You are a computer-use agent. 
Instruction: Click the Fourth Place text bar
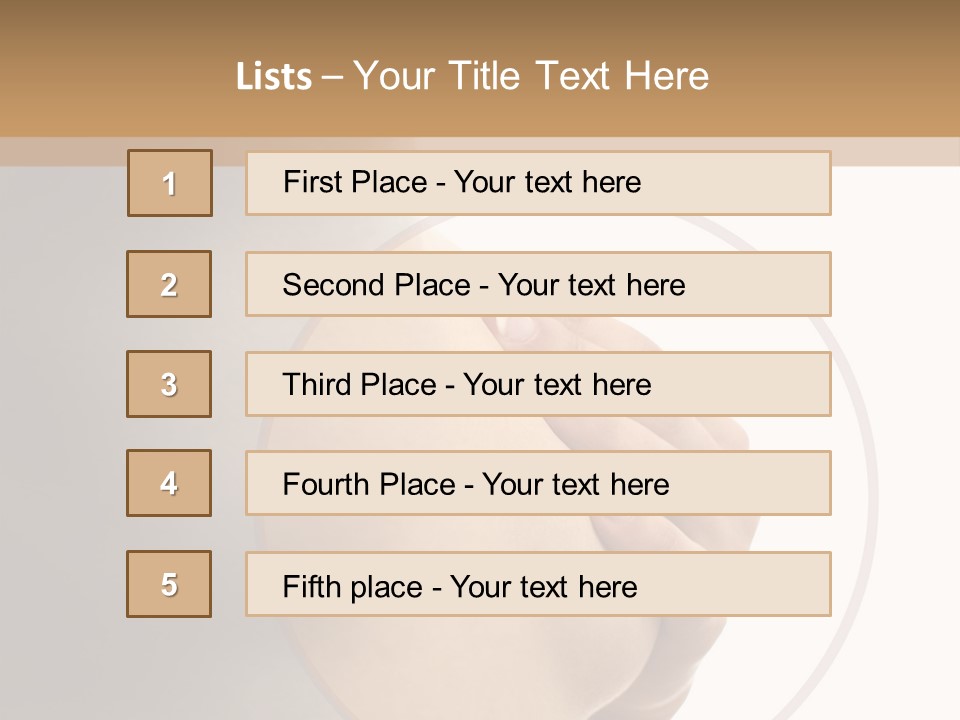538,483
